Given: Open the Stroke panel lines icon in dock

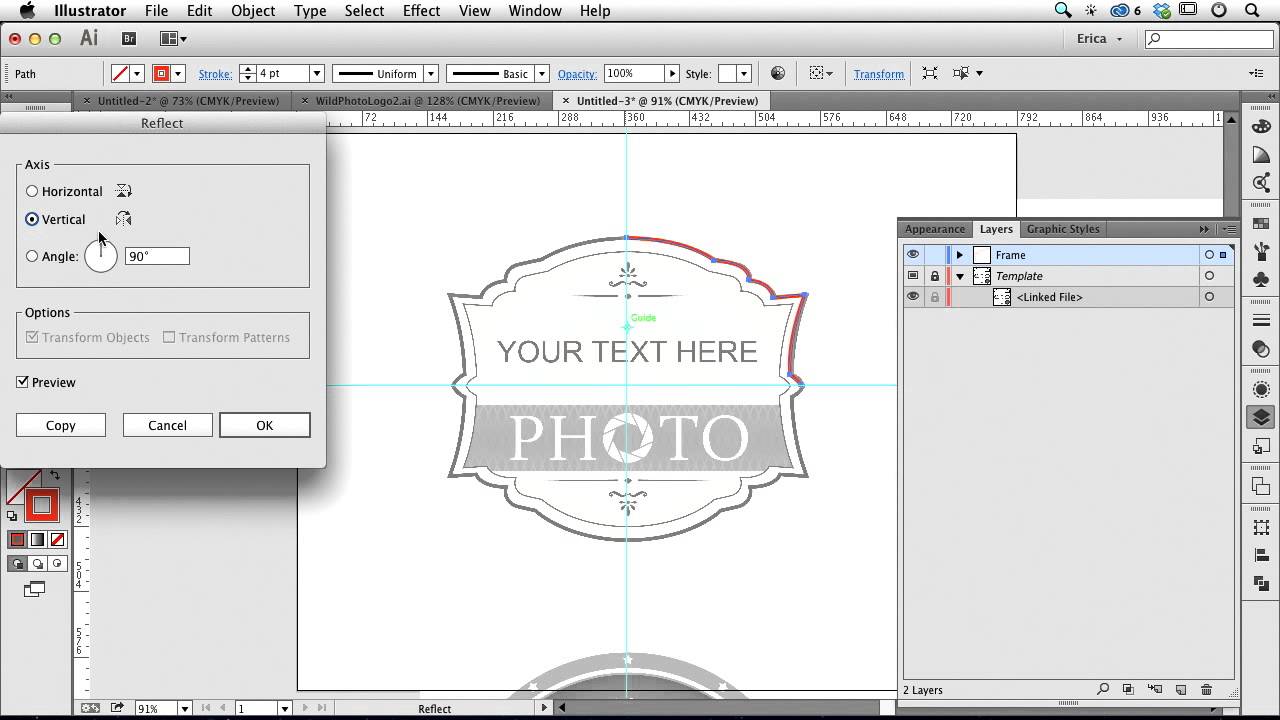Looking at the screenshot, I should point(1261,321).
